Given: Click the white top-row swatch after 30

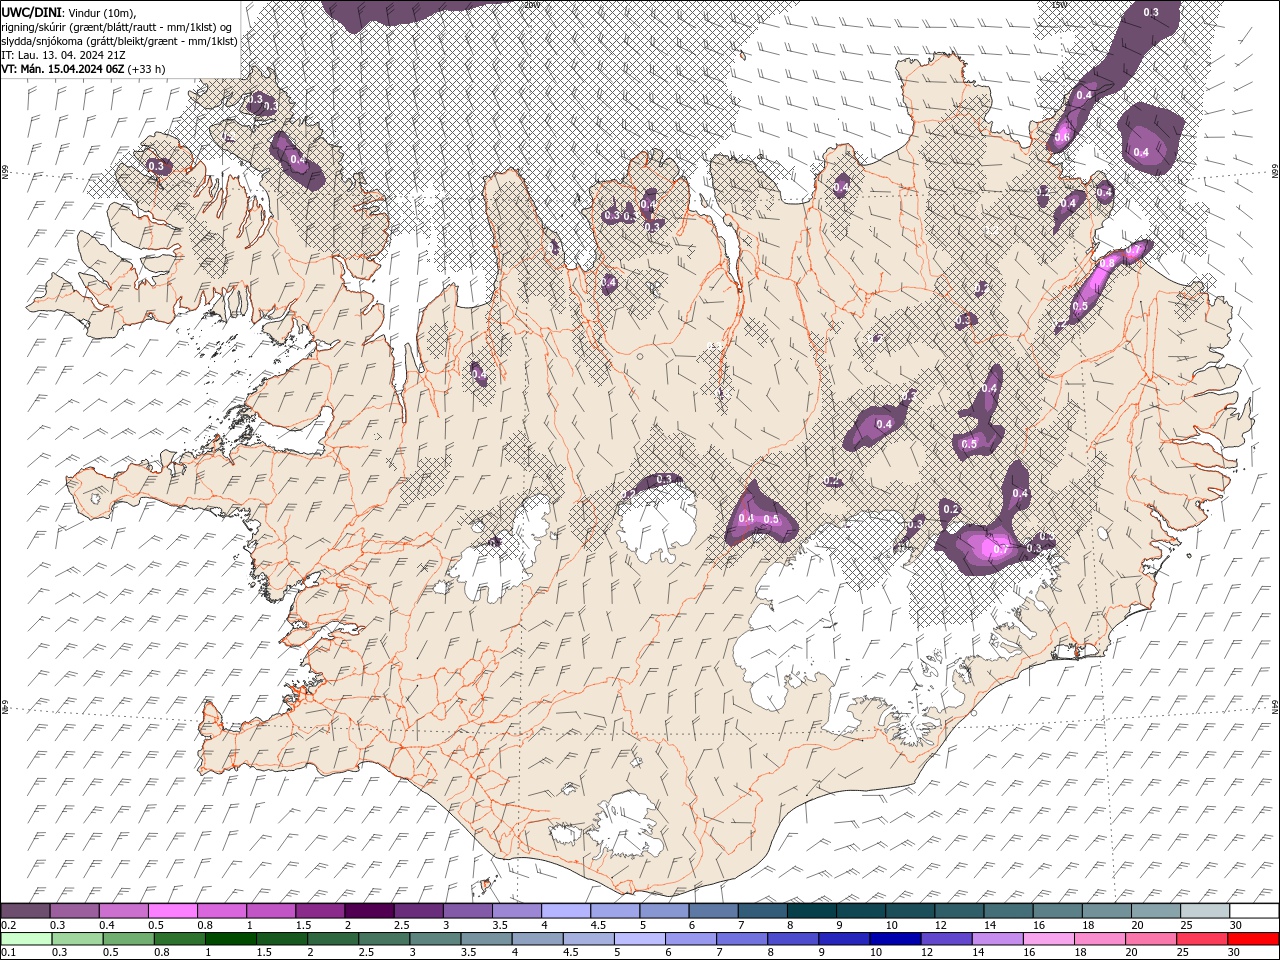Looking at the screenshot, I should pos(1254,911).
